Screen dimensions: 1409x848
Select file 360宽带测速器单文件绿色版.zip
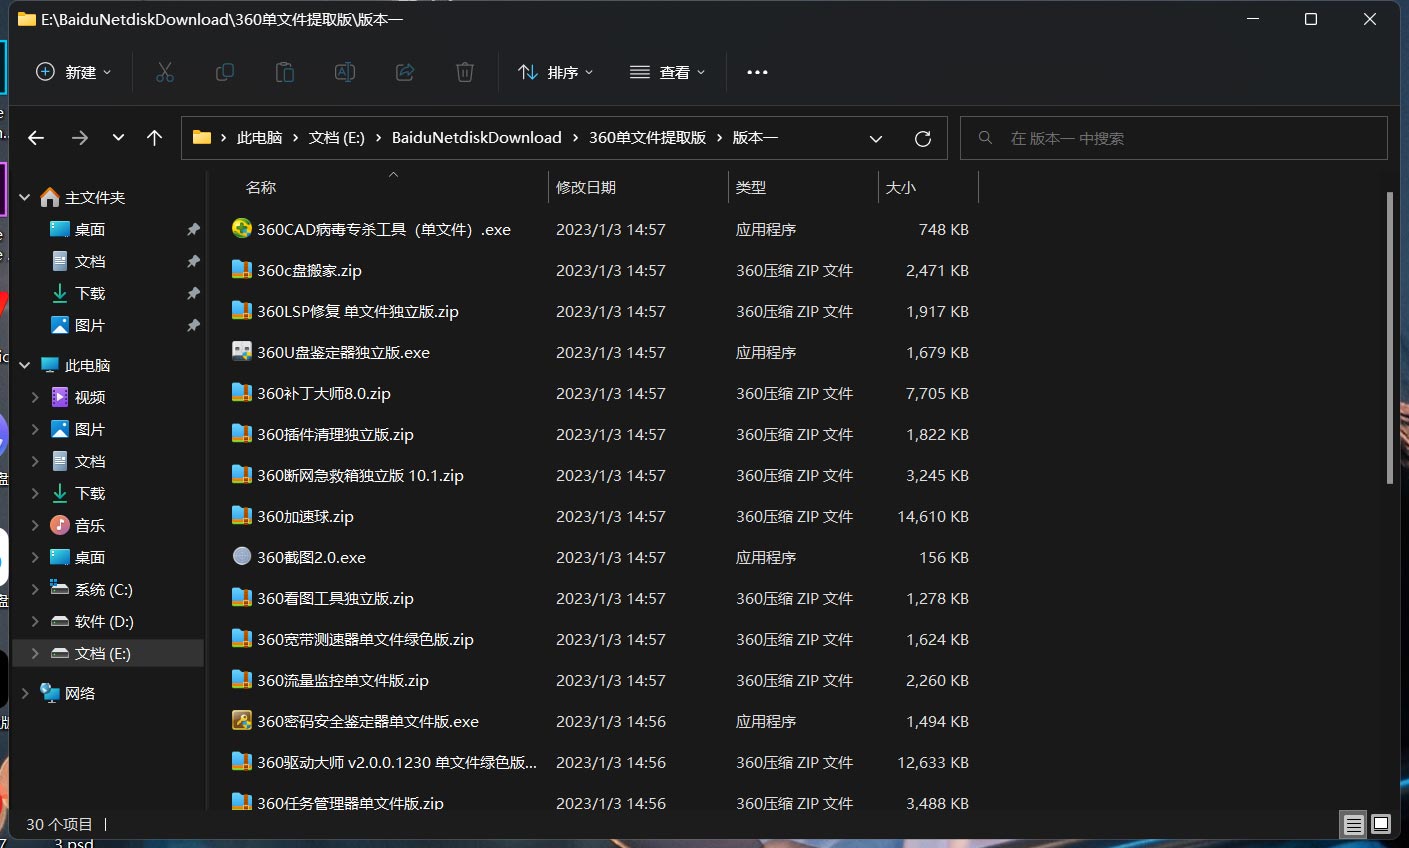365,639
